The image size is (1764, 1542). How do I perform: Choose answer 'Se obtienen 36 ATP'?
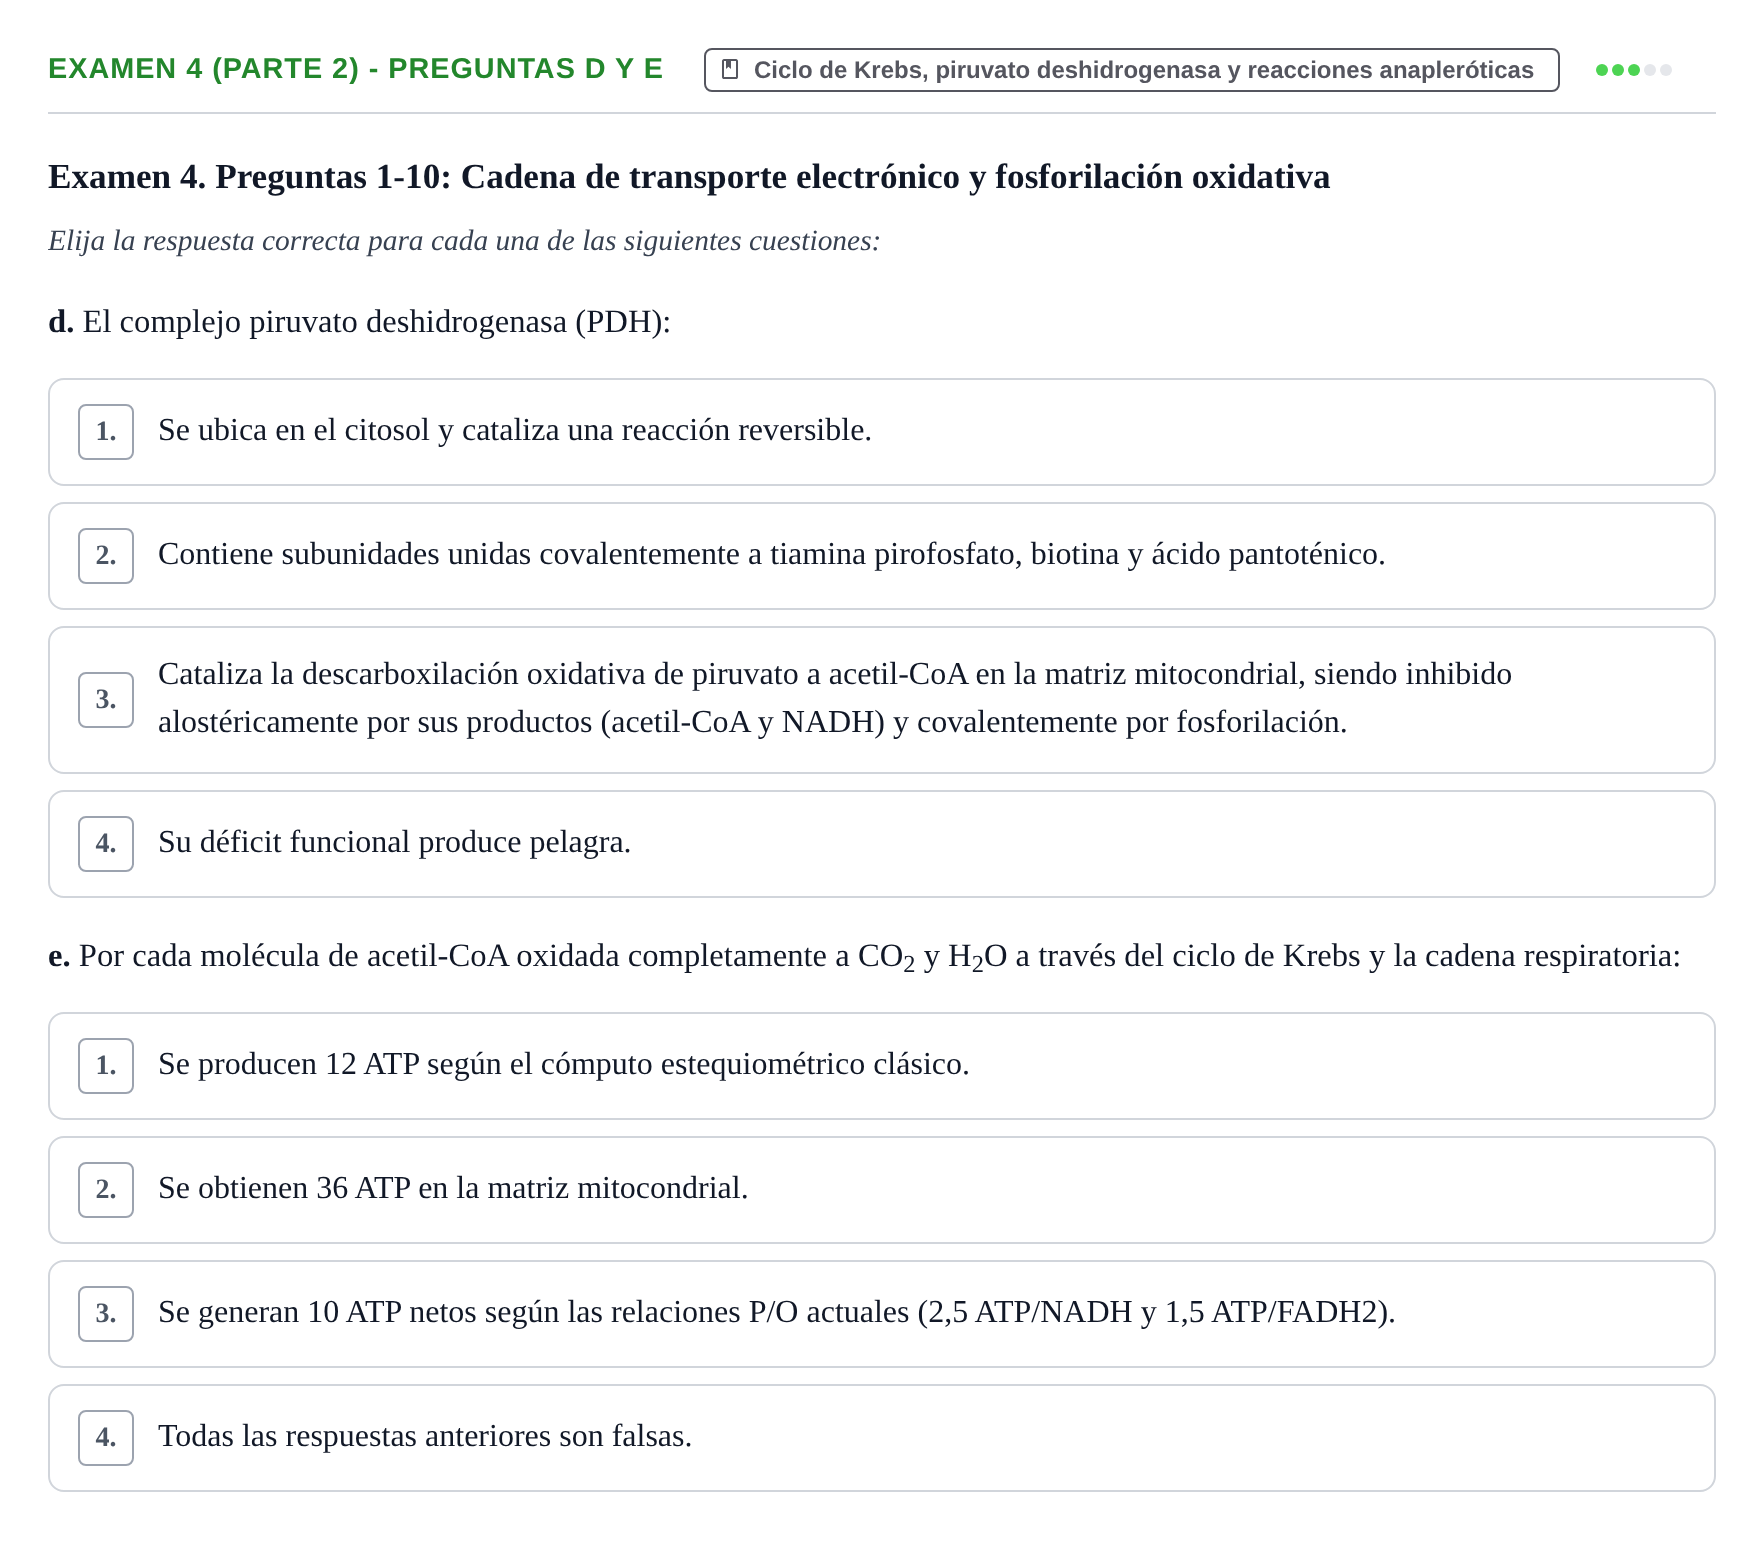(x=881, y=1190)
